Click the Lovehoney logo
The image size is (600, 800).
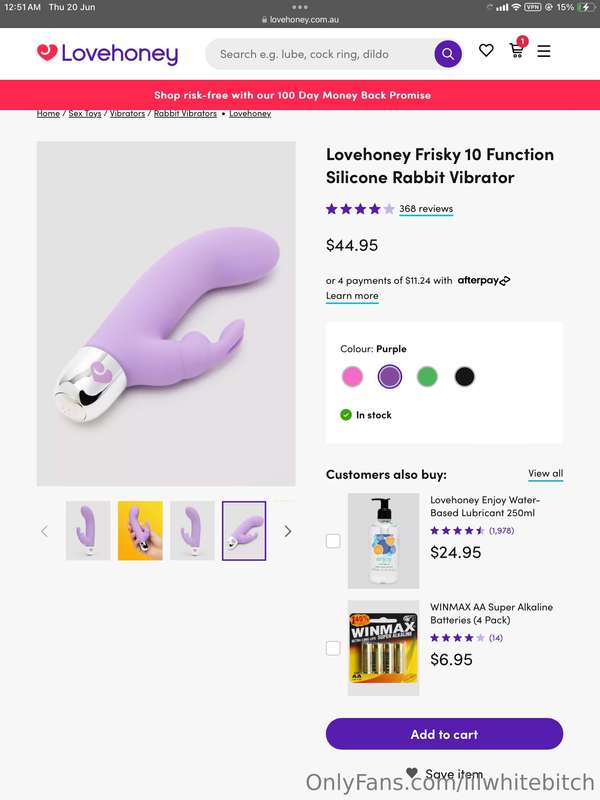pos(108,54)
